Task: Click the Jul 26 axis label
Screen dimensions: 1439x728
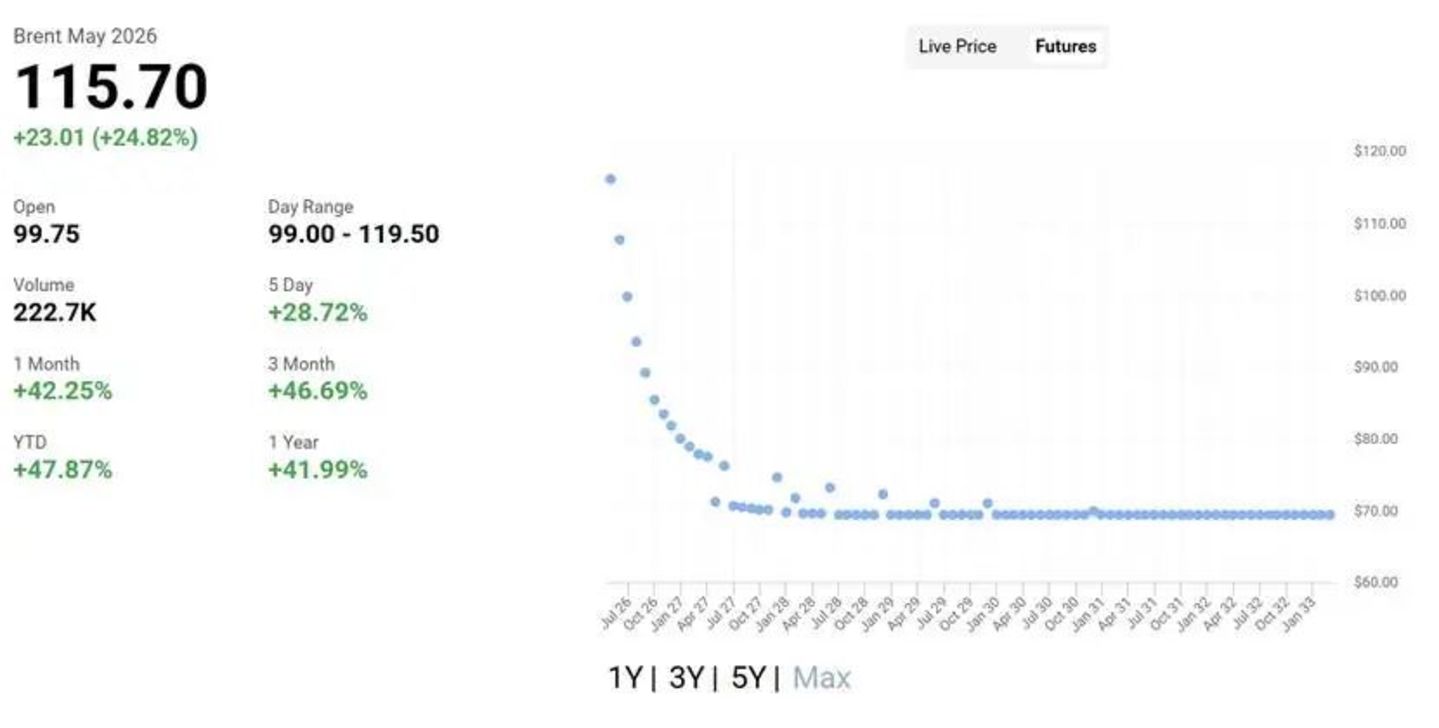Action: click(x=616, y=611)
